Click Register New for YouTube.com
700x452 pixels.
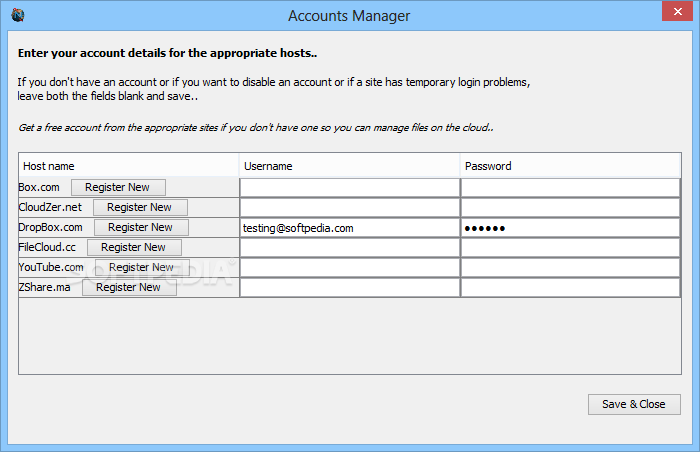click(142, 267)
